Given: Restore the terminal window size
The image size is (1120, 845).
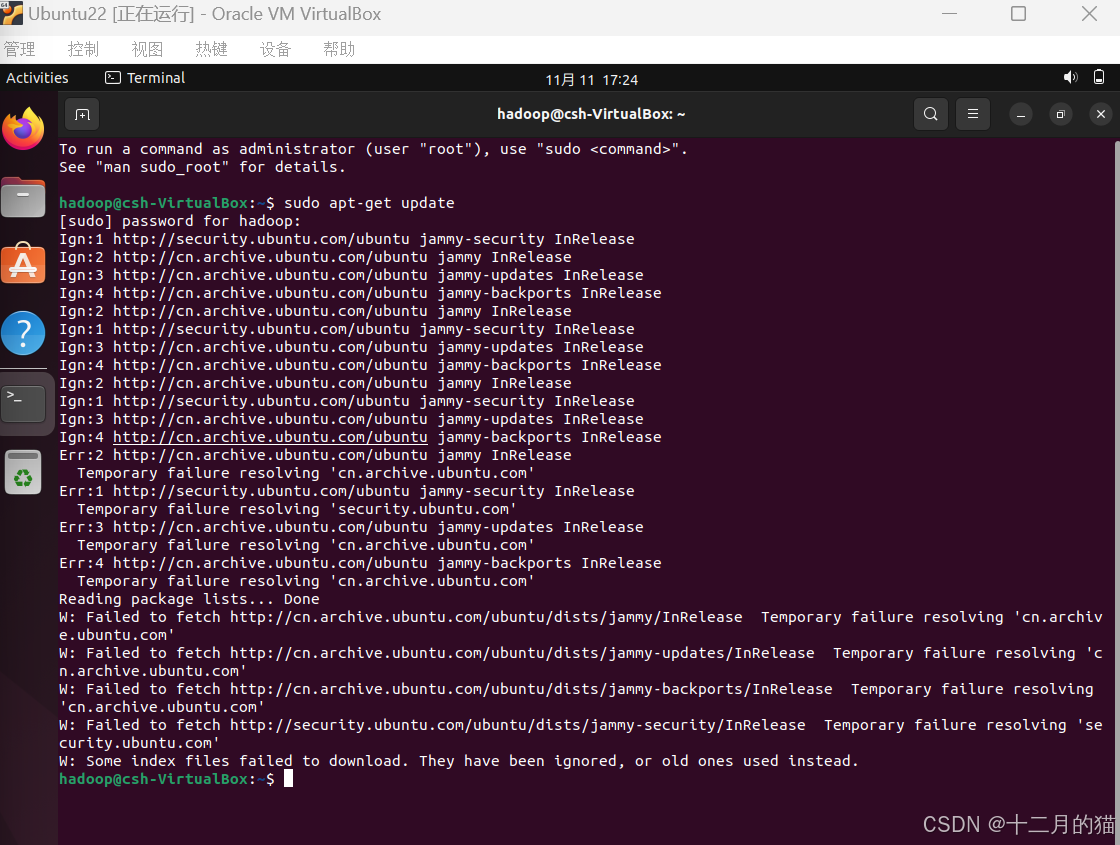Looking at the screenshot, I should (x=1061, y=114).
